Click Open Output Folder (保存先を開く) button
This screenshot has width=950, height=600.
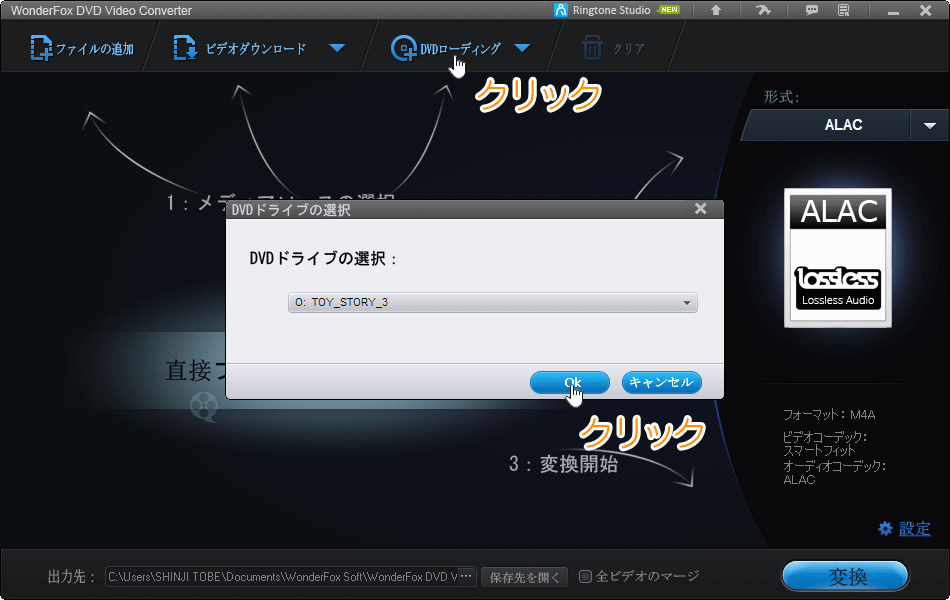tap(525, 577)
